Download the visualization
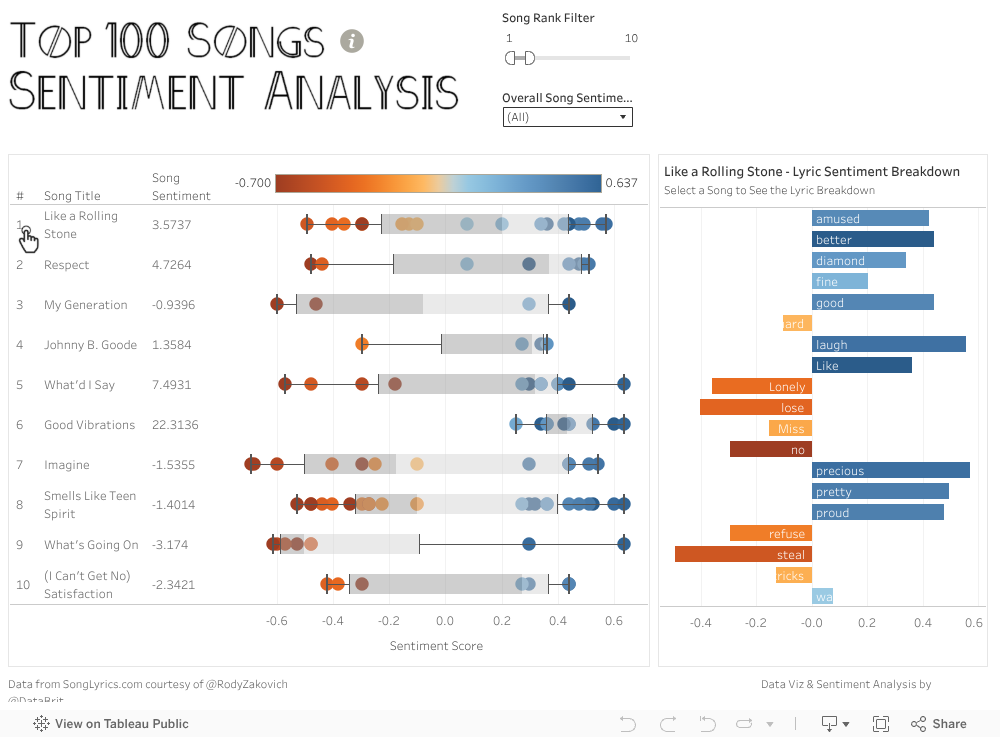 pyautogui.click(x=828, y=723)
